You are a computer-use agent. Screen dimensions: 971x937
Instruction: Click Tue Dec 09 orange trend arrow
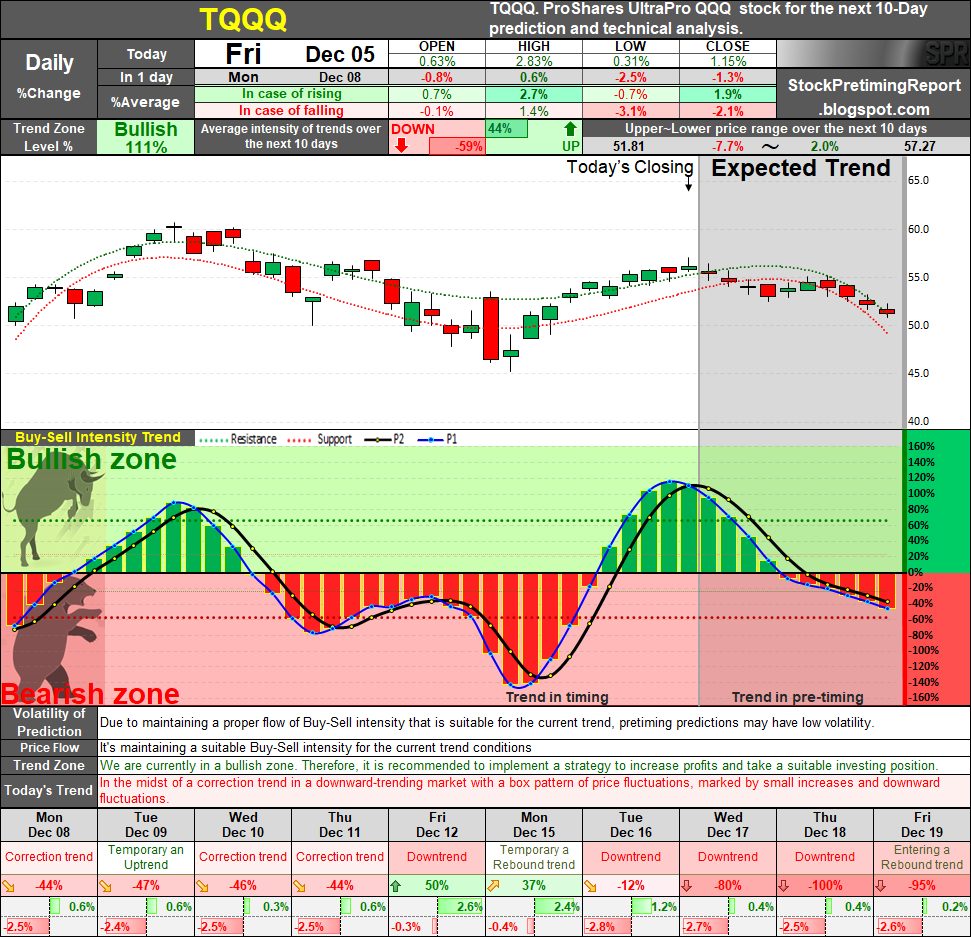(x=105, y=886)
